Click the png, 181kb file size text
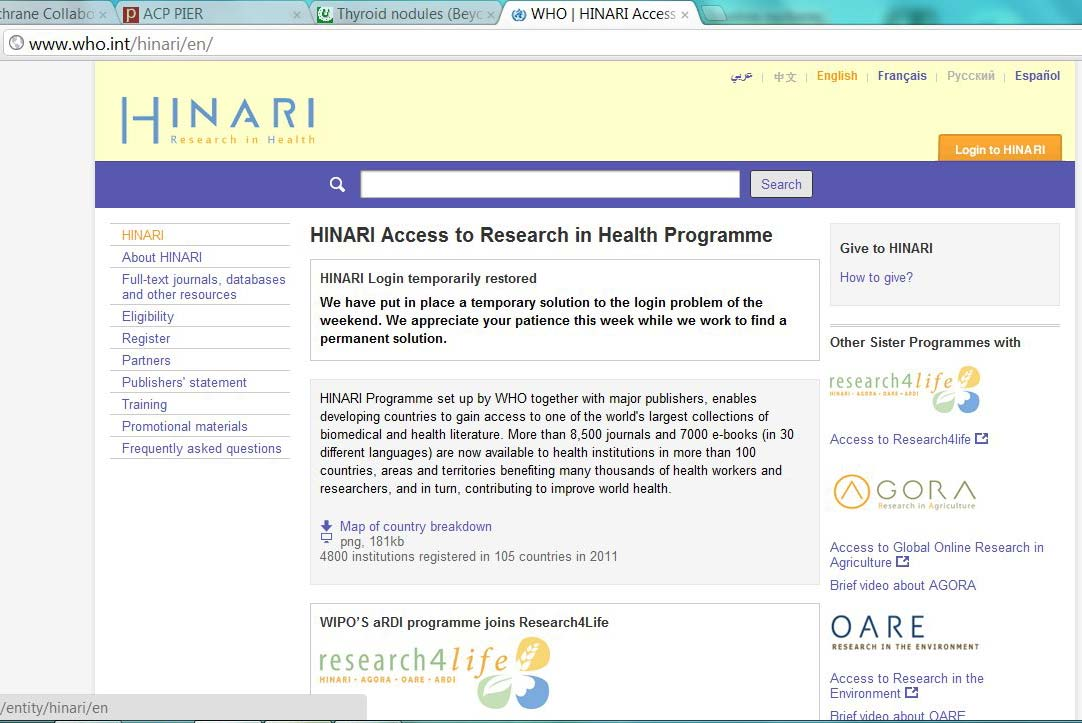 (x=372, y=542)
